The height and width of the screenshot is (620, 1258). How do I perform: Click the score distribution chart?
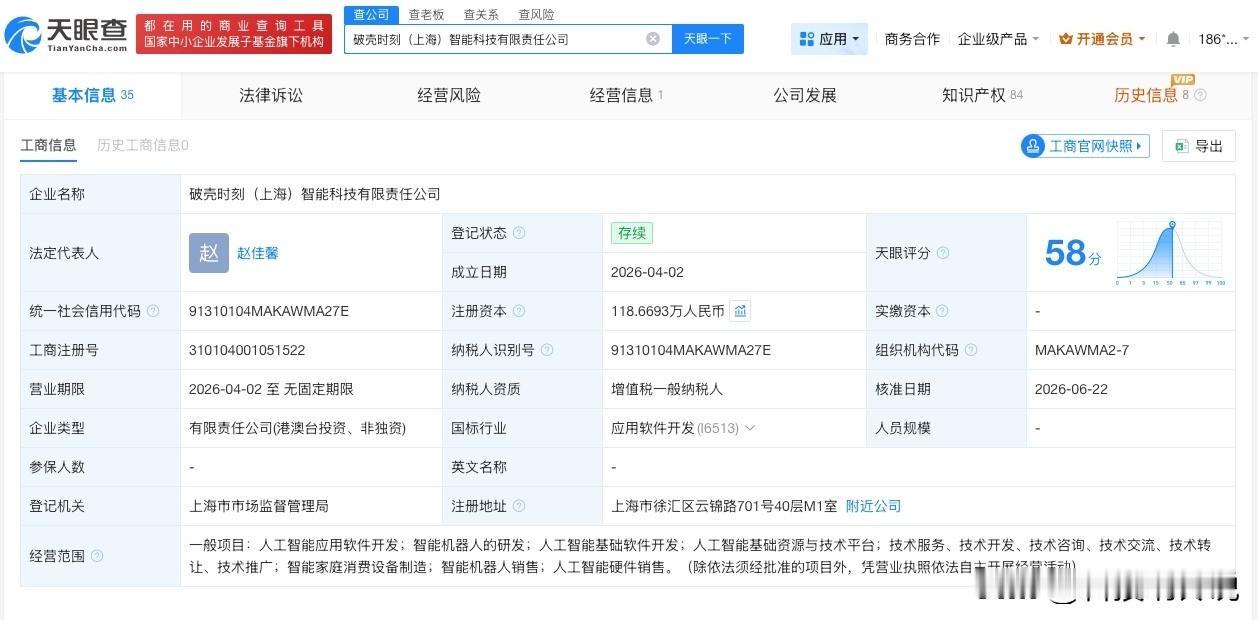pyautogui.click(x=1171, y=253)
